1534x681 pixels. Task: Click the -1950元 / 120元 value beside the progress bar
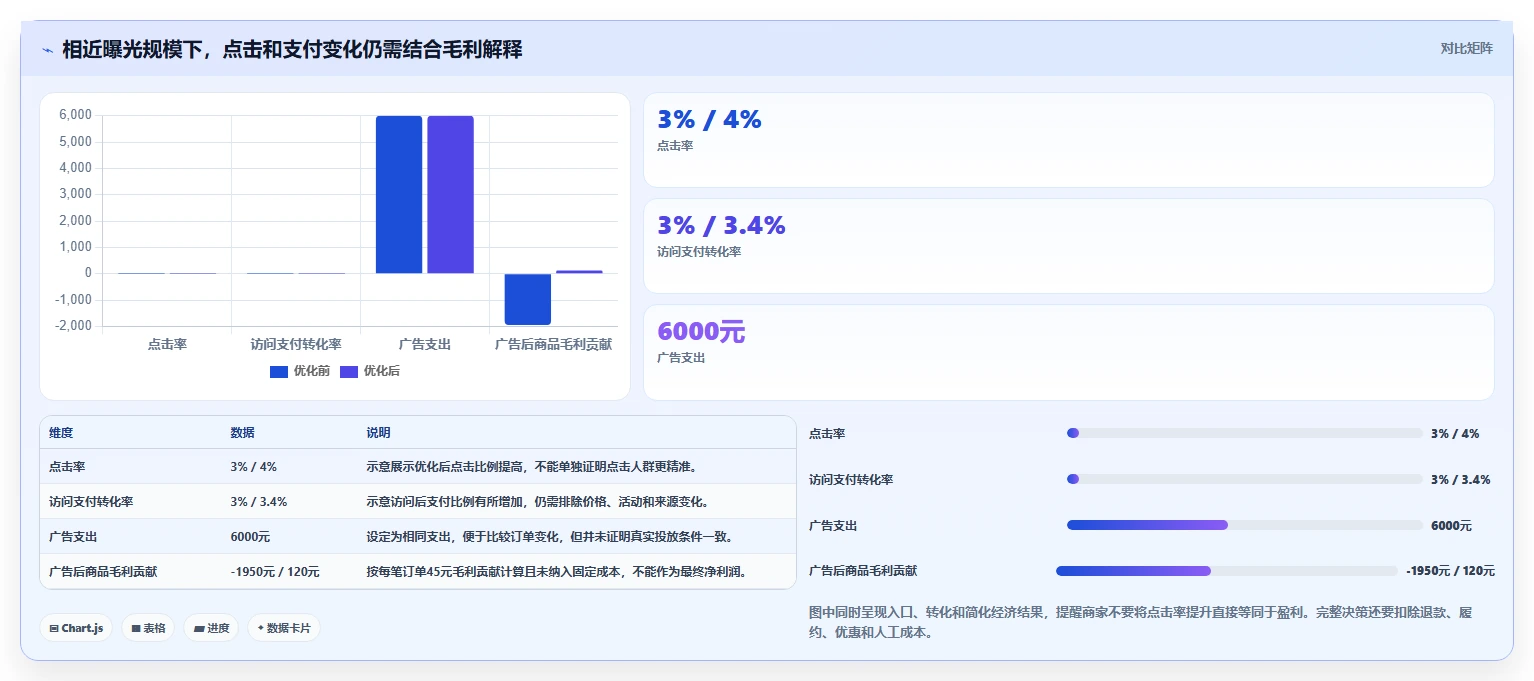1450,571
